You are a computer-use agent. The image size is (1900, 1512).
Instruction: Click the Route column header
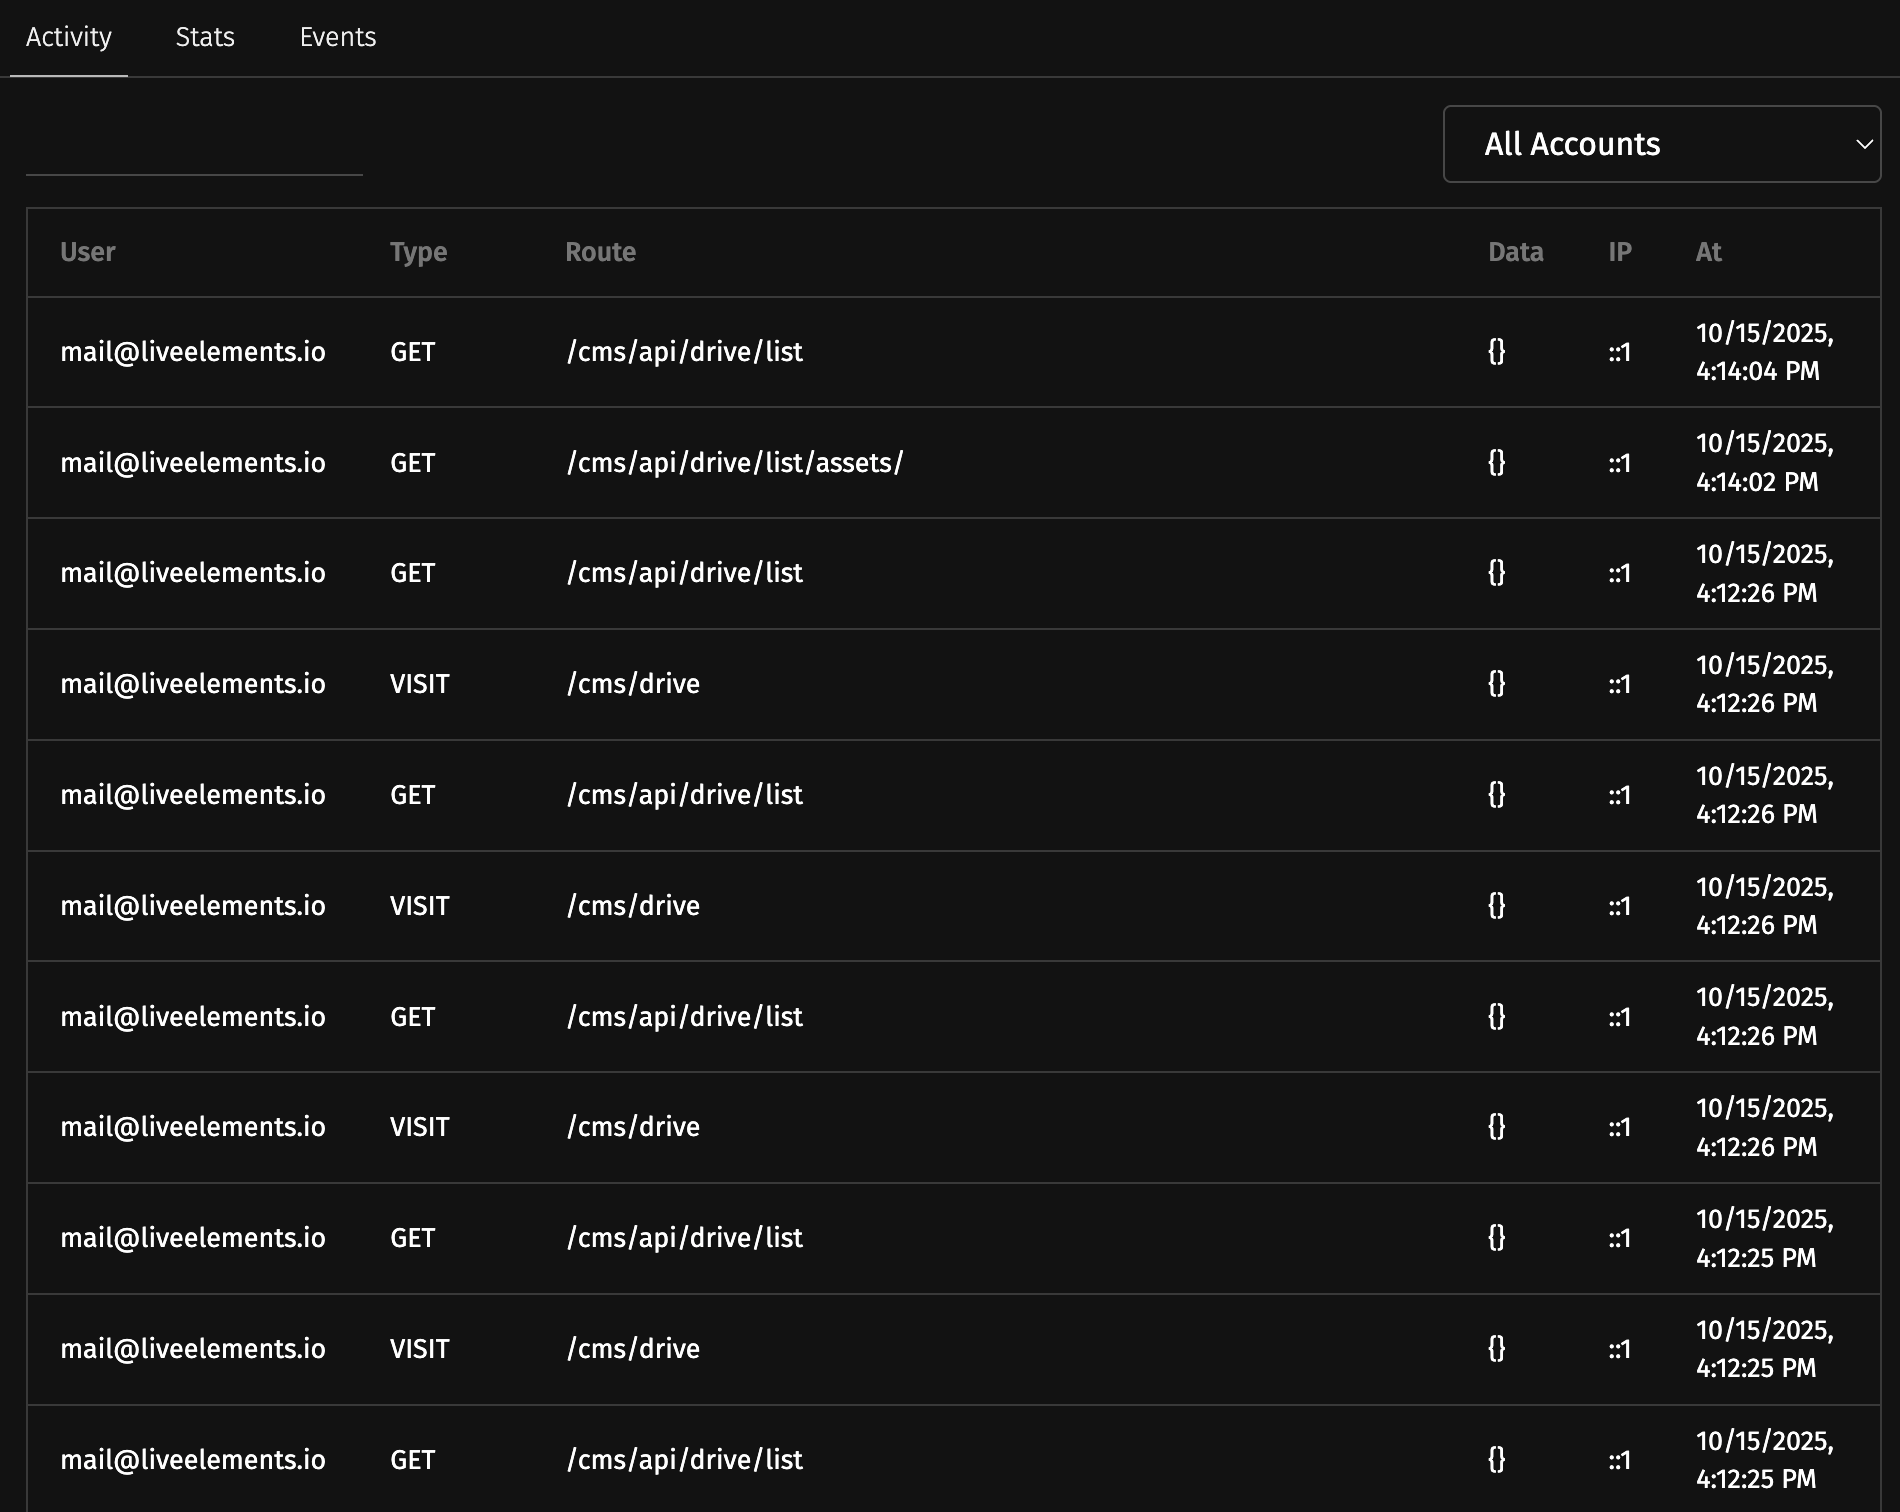600,252
